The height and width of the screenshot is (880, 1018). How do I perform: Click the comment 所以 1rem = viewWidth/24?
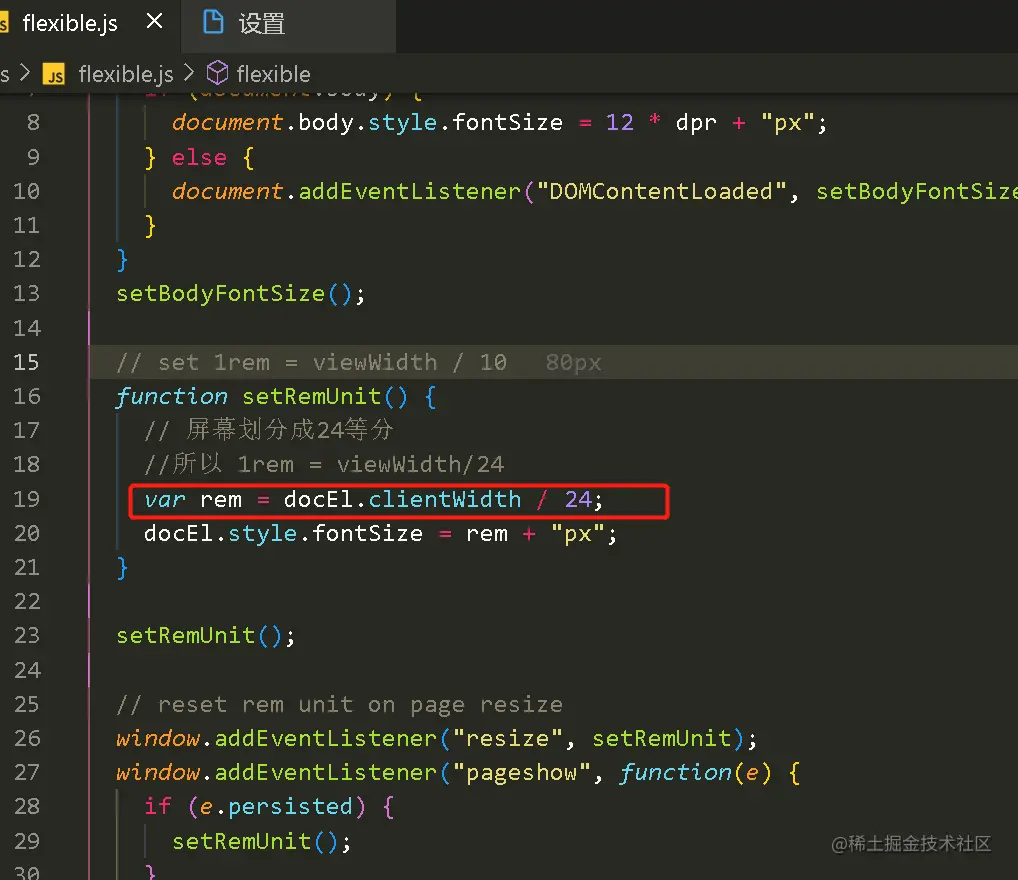(x=324, y=464)
